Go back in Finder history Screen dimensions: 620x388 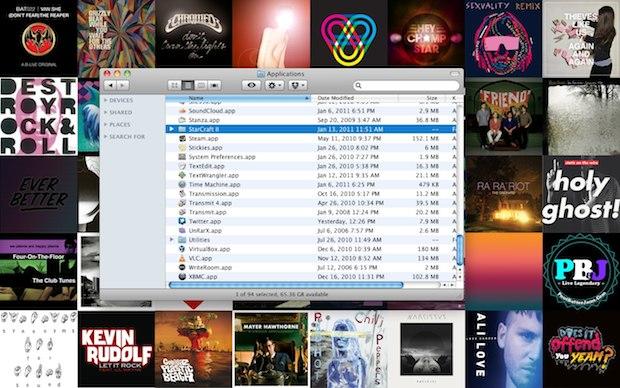(x=111, y=85)
